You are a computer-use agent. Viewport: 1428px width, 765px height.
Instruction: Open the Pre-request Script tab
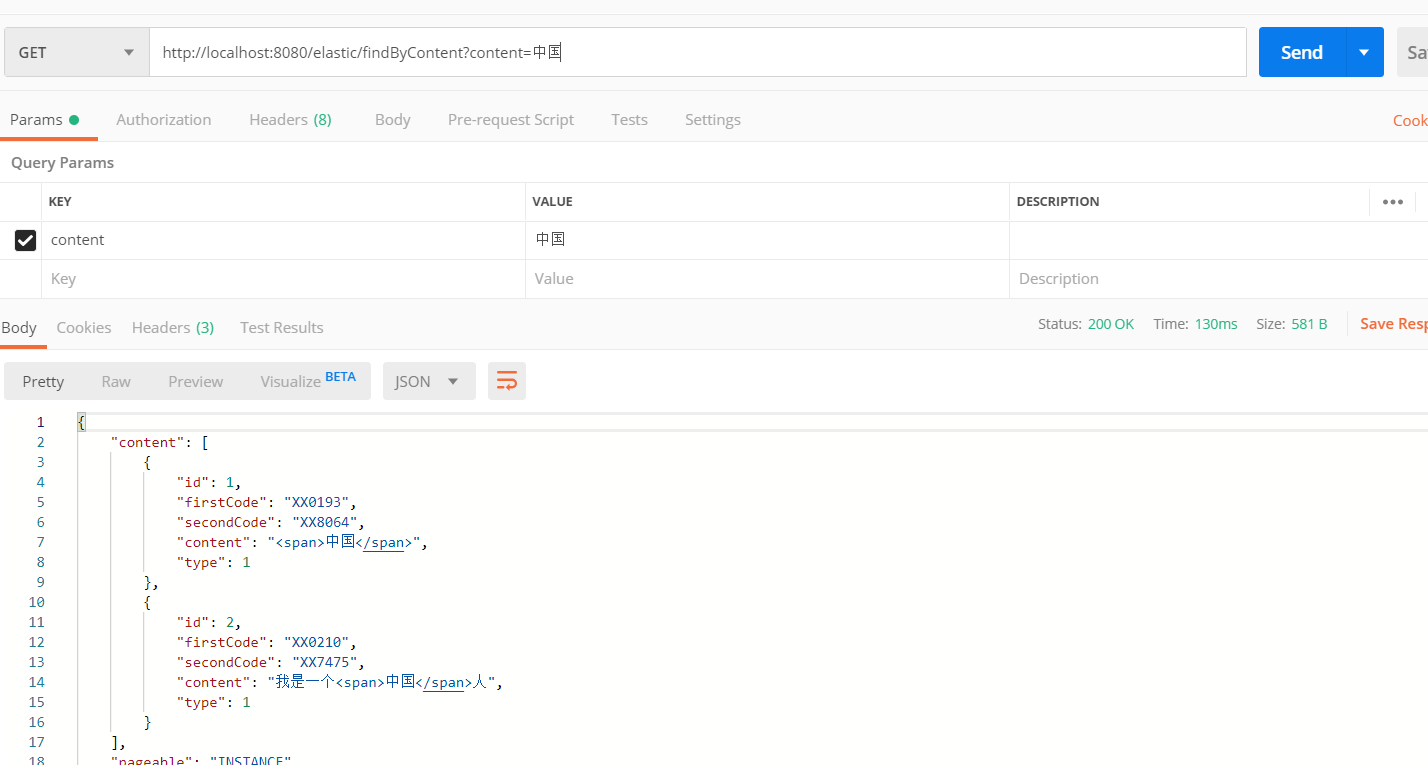click(511, 119)
